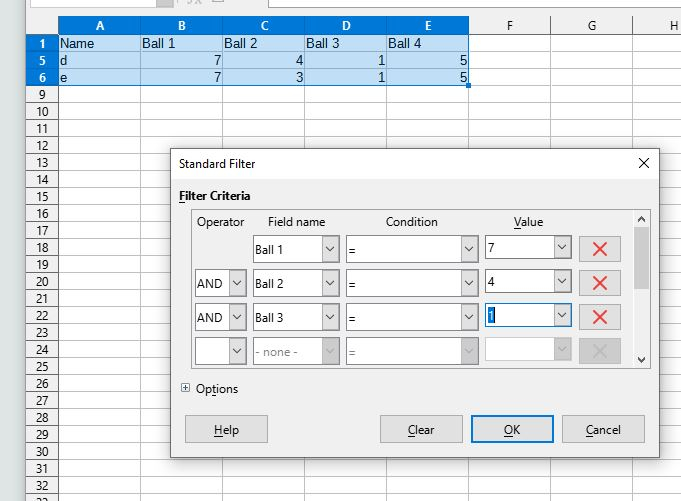Click the Ball 4 header cell

(x=427, y=44)
